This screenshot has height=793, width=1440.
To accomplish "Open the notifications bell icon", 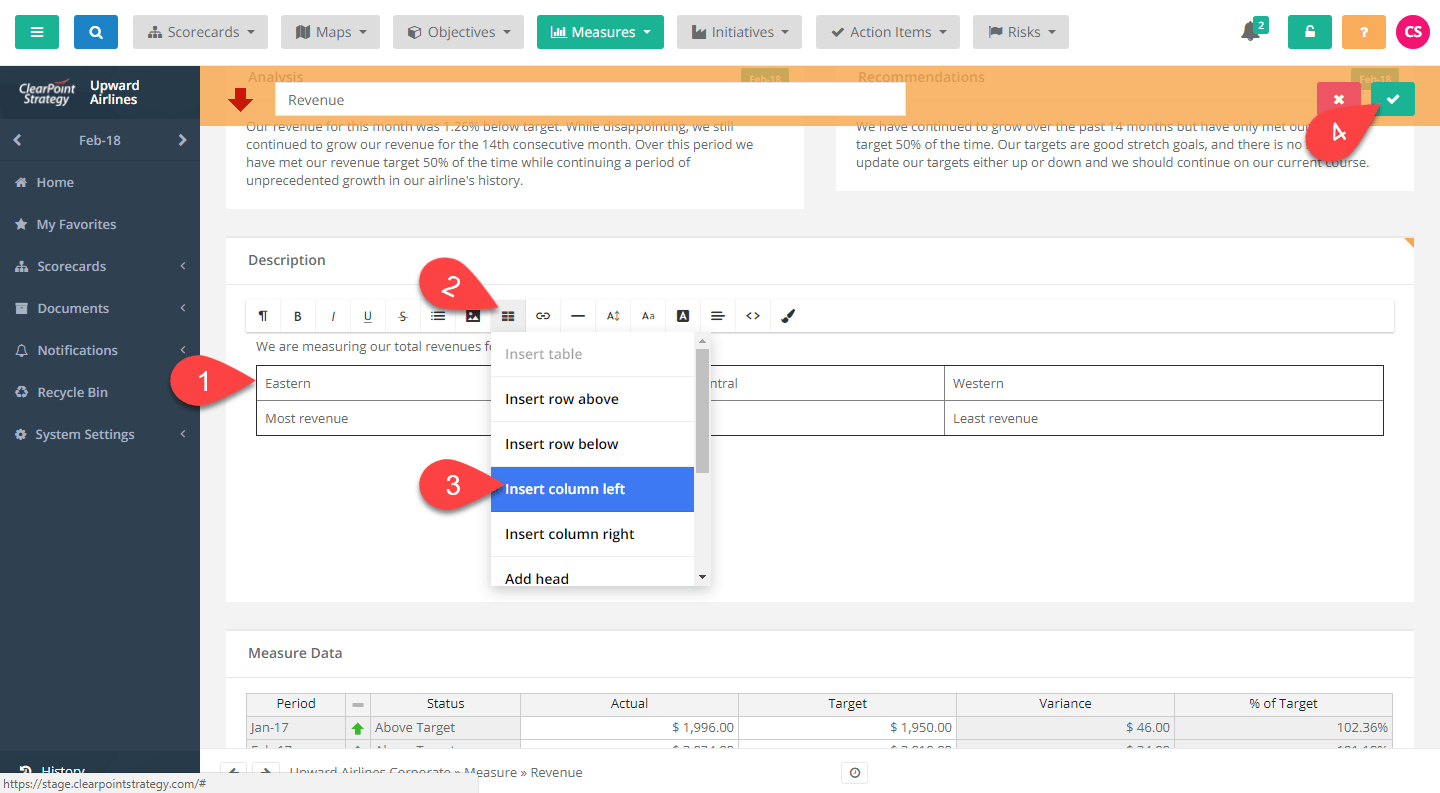I will tap(1250, 32).
